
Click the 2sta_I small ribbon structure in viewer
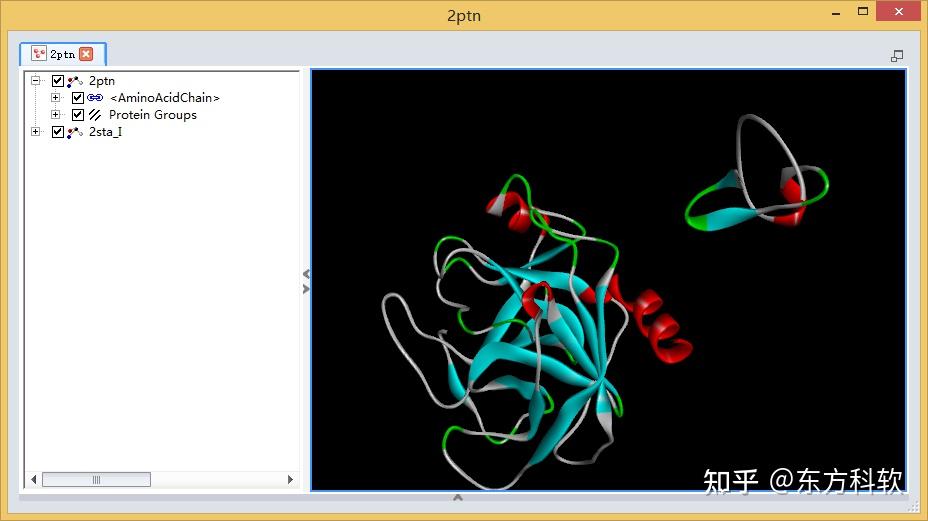757,174
